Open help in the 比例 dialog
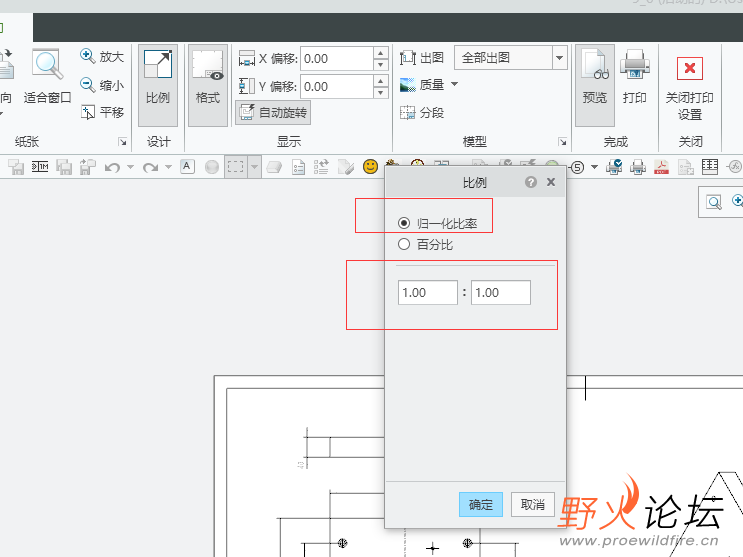This screenshot has width=743, height=557. [531, 182]
